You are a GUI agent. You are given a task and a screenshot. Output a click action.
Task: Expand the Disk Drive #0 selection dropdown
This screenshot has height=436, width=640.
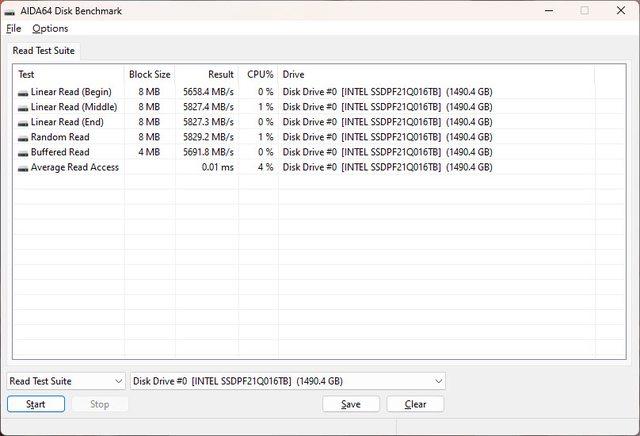(288, 381)
